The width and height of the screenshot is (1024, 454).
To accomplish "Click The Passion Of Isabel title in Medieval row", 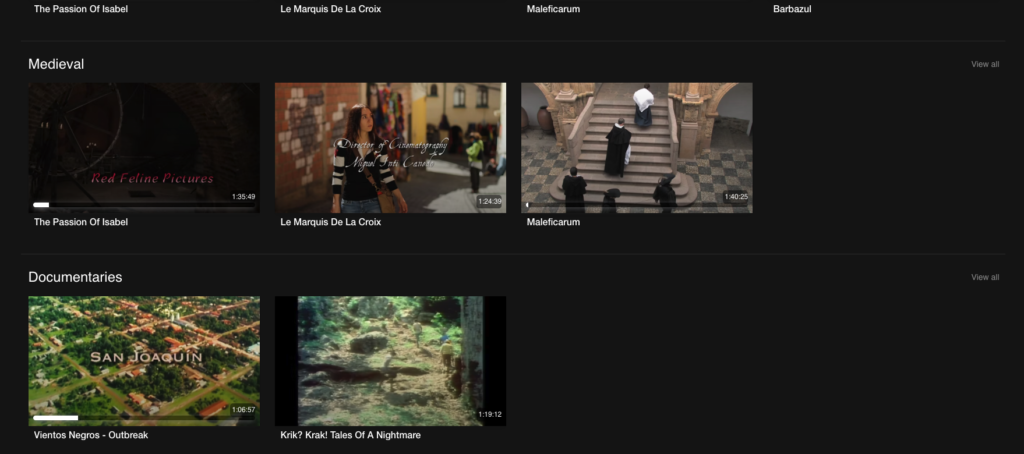I will click(80, 222).
